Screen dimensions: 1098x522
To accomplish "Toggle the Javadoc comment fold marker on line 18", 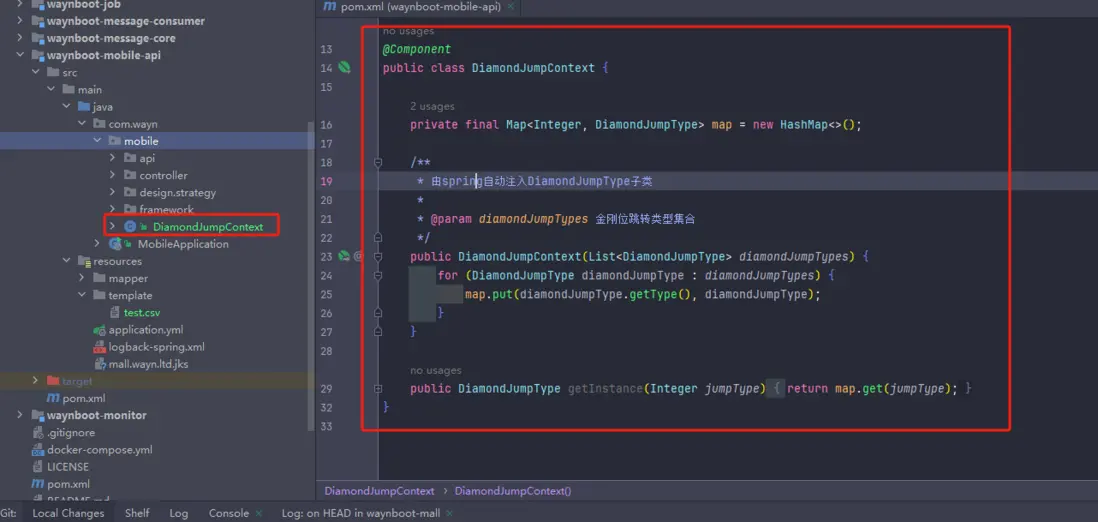I will point(378,162).
